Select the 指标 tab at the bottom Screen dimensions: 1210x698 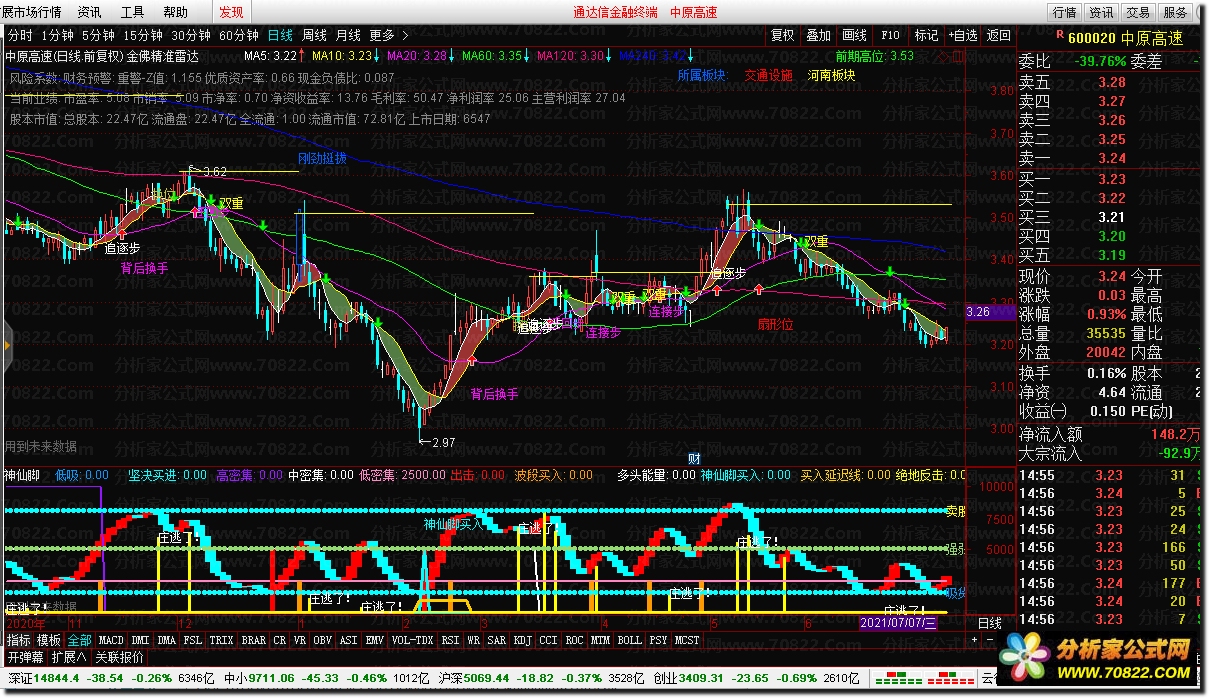(x=19, y=640)
